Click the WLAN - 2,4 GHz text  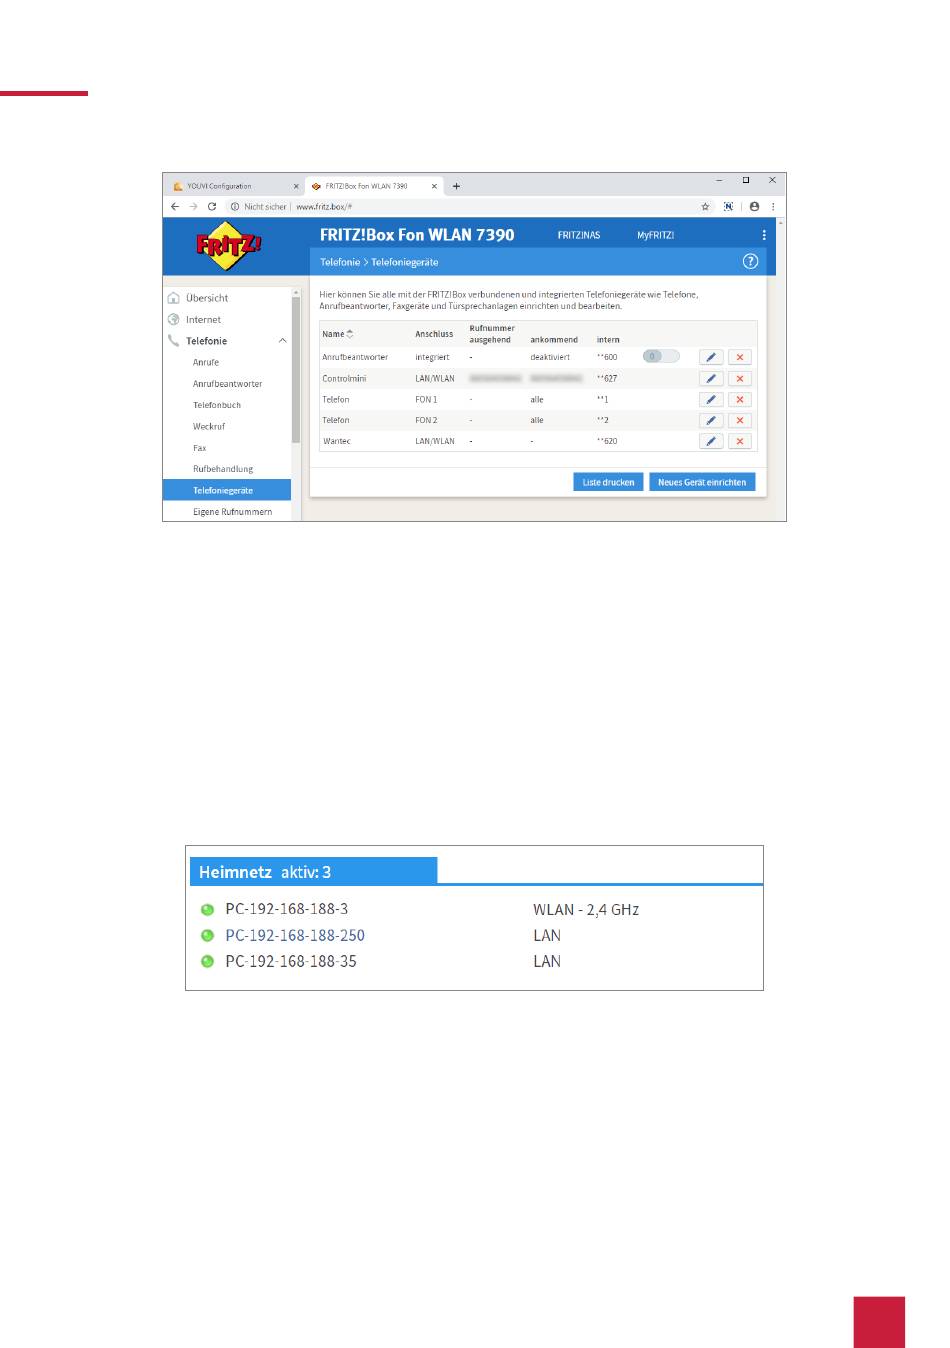586,910
